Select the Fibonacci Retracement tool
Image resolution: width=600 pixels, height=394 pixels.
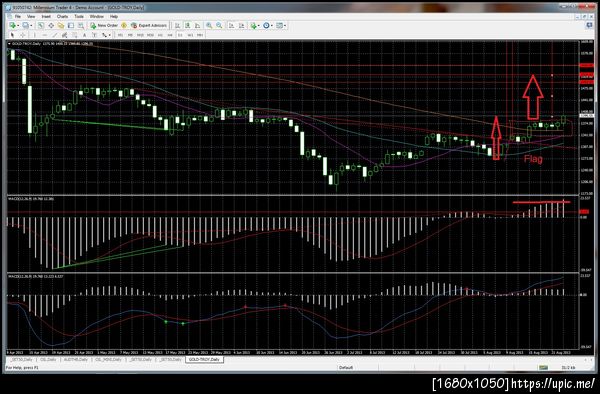click(75, 35)
